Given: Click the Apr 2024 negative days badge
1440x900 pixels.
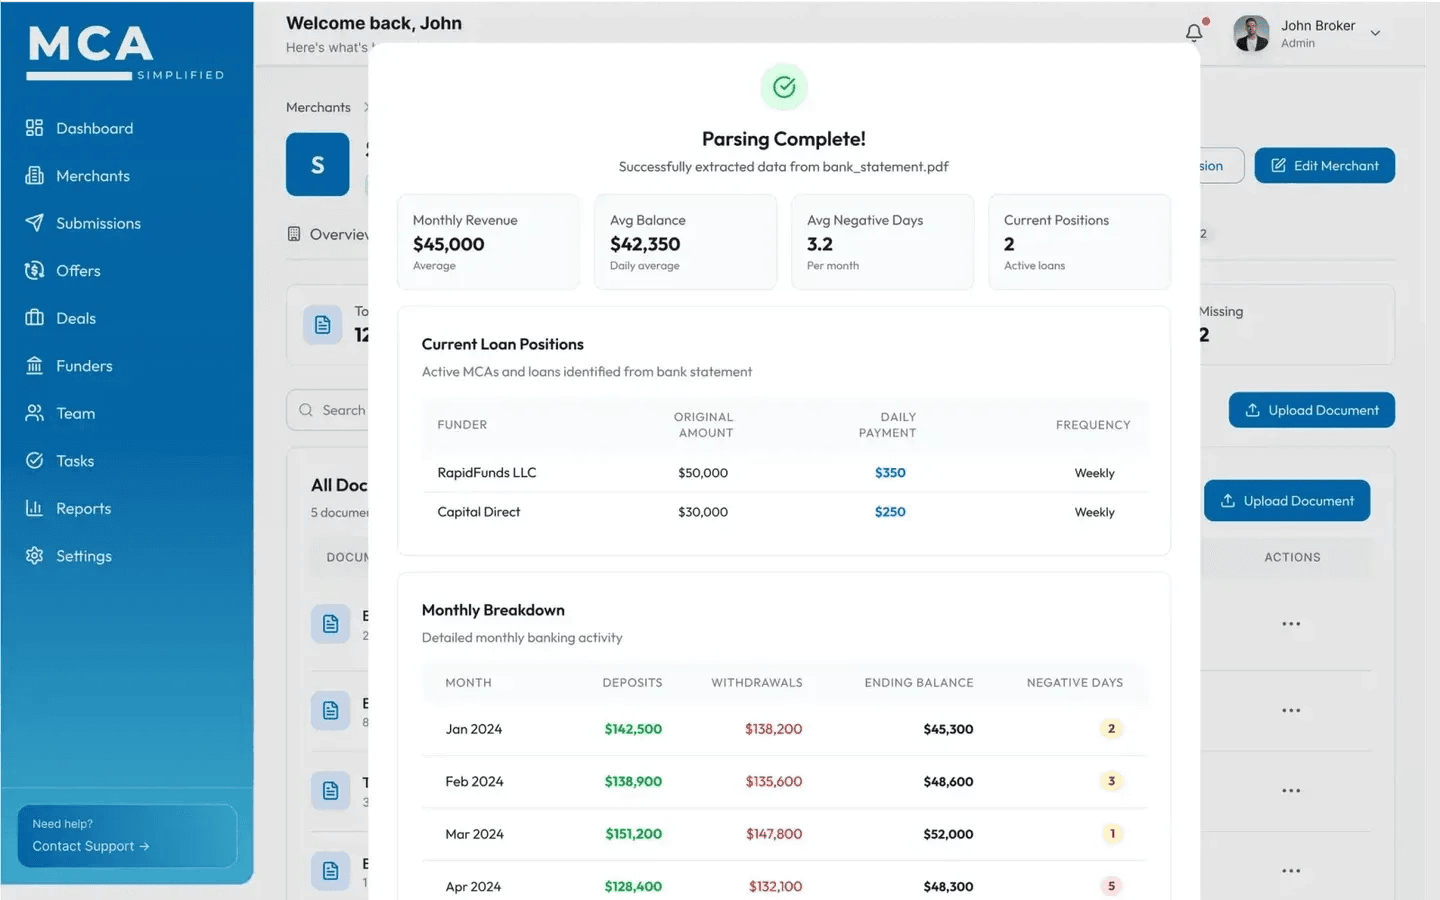Looking at the screenshot, I should [1111, 886].
